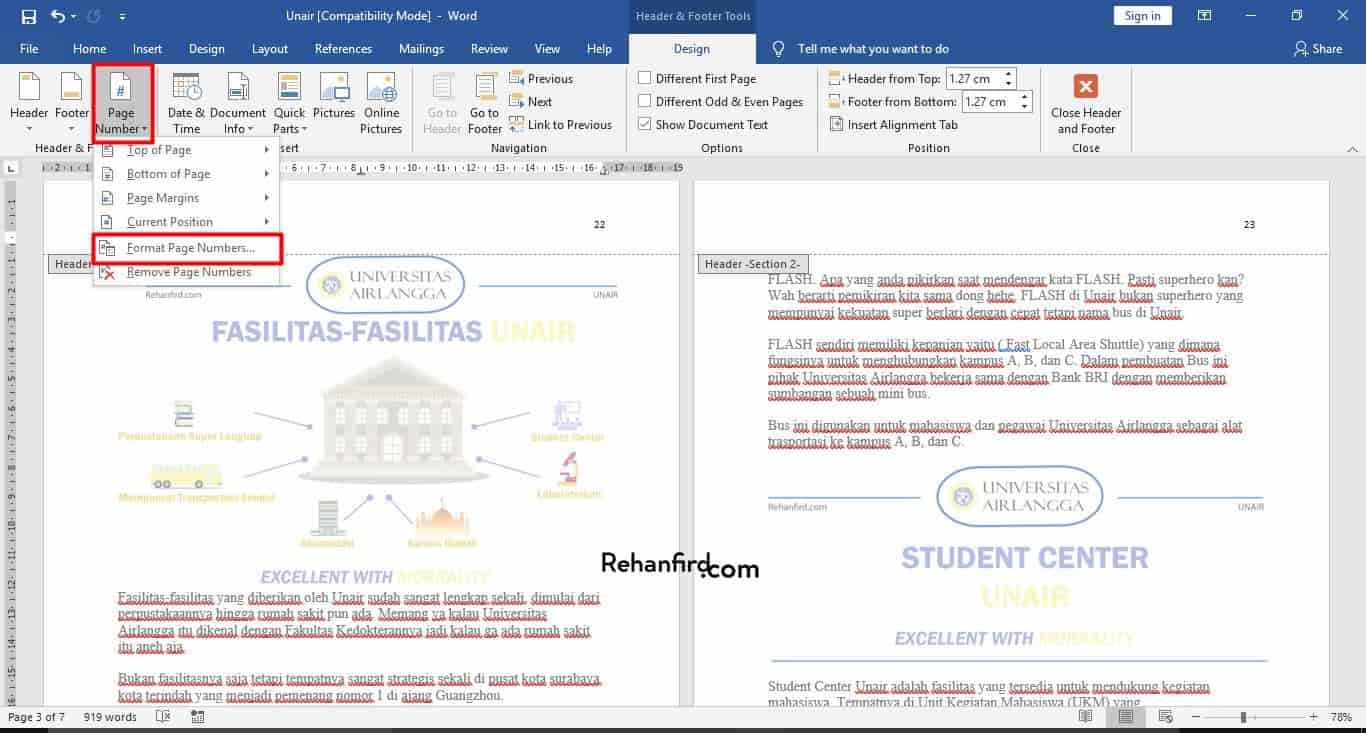Choose Remove Page Numbers
1366x733 pixels.
(x=186, y=272)
